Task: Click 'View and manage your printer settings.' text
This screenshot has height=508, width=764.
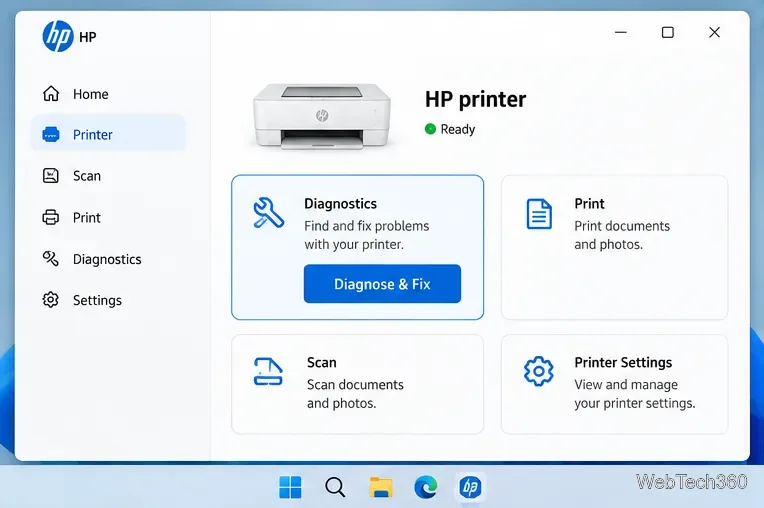Action: [635, 394]
